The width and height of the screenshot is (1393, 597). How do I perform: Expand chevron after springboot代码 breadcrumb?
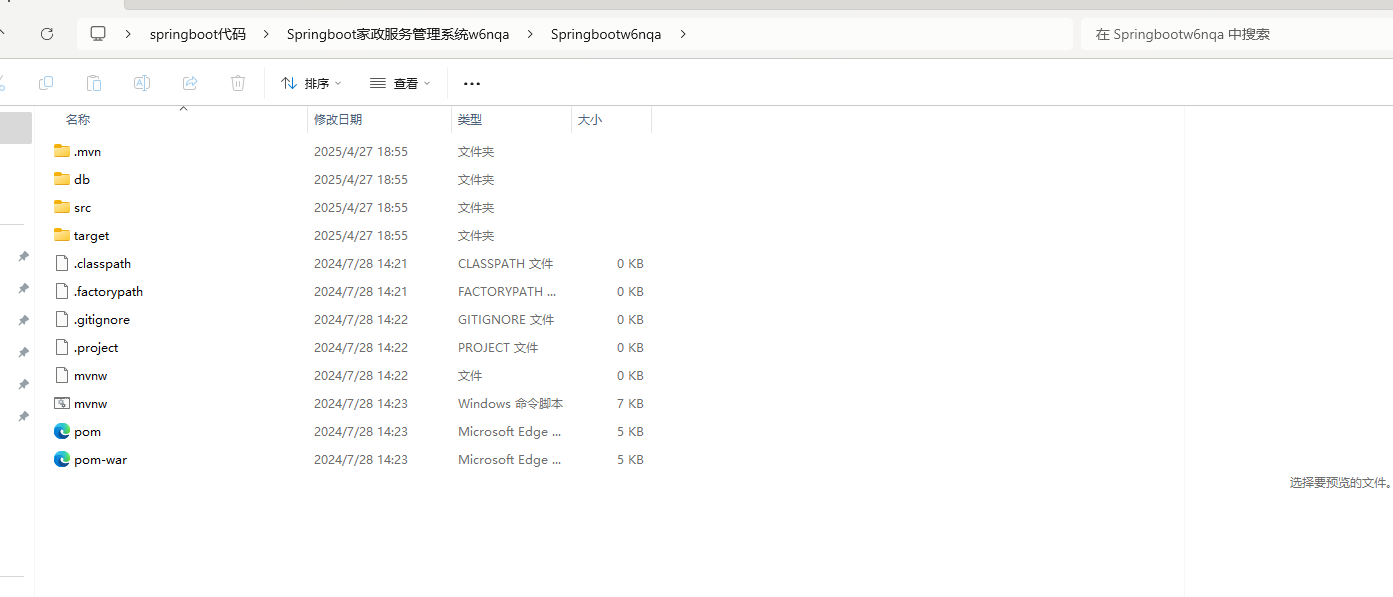click(x=266, y=34)
